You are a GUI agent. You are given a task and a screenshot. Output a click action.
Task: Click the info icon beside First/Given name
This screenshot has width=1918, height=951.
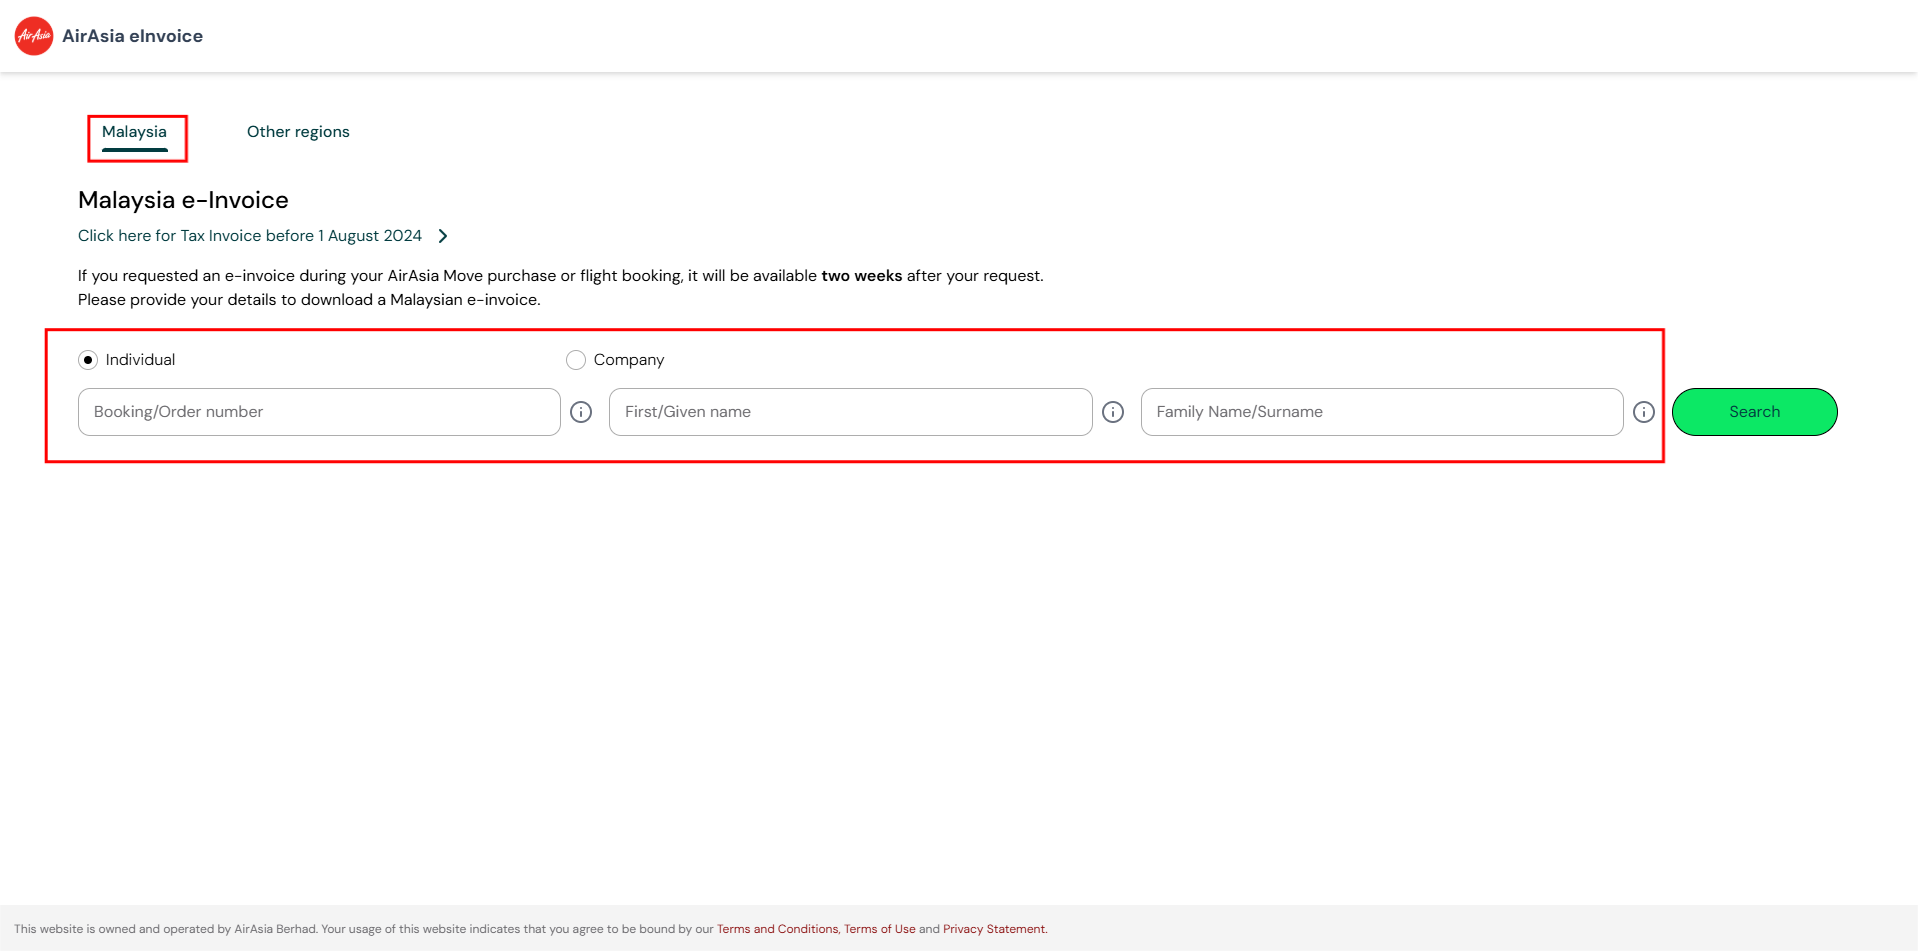pos(1113,412)
